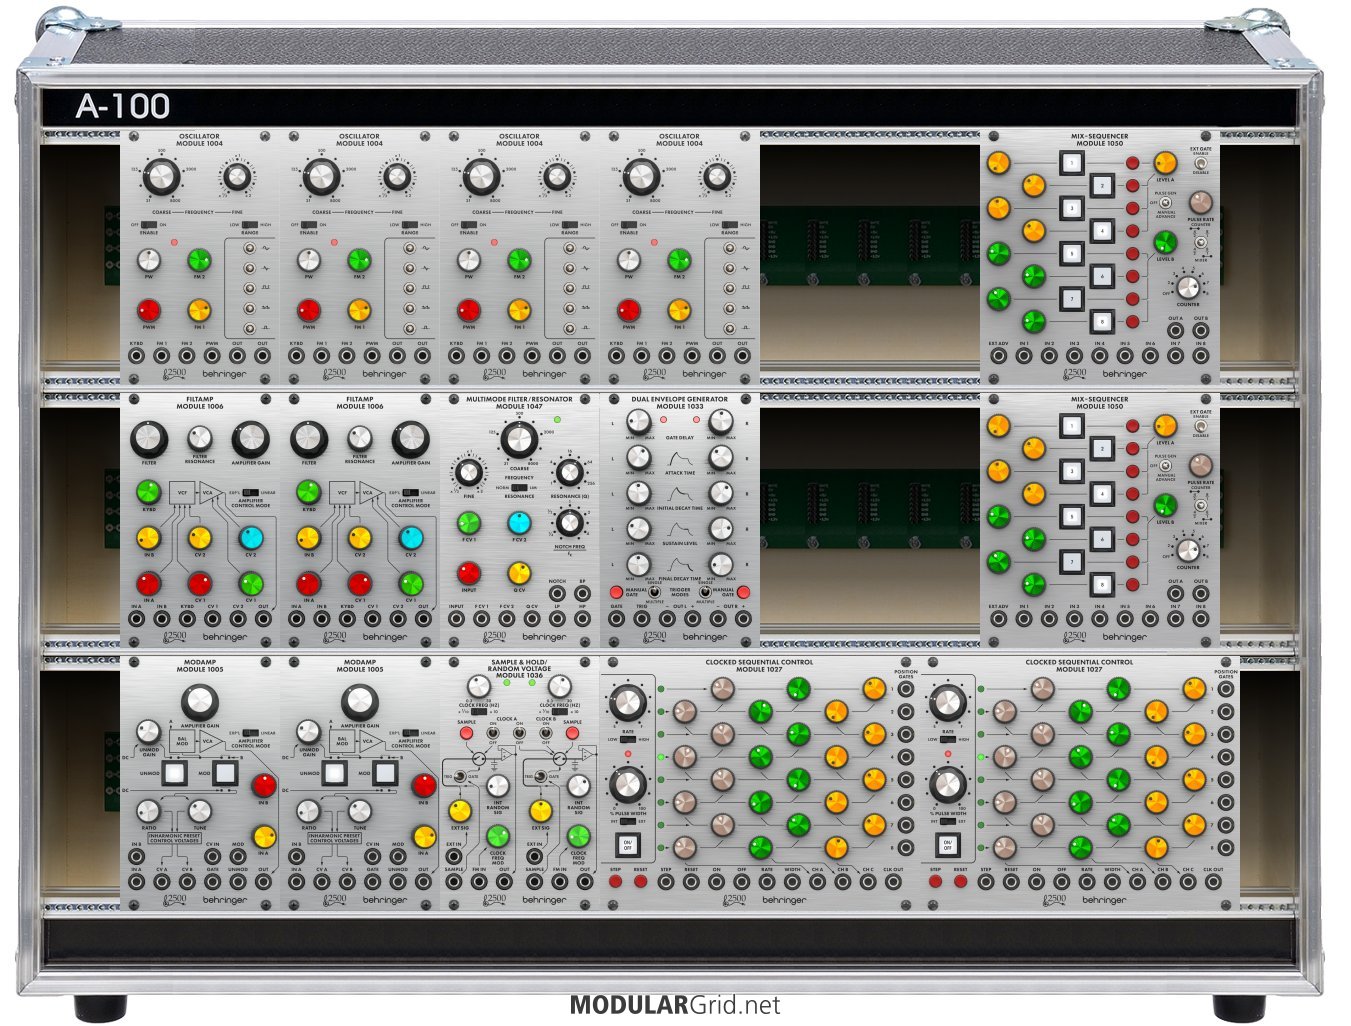The image size is (1351, 1026).
Task: Click the TRIG jack on Dual Envelope Generator 1033
Action: pos(641,620)
